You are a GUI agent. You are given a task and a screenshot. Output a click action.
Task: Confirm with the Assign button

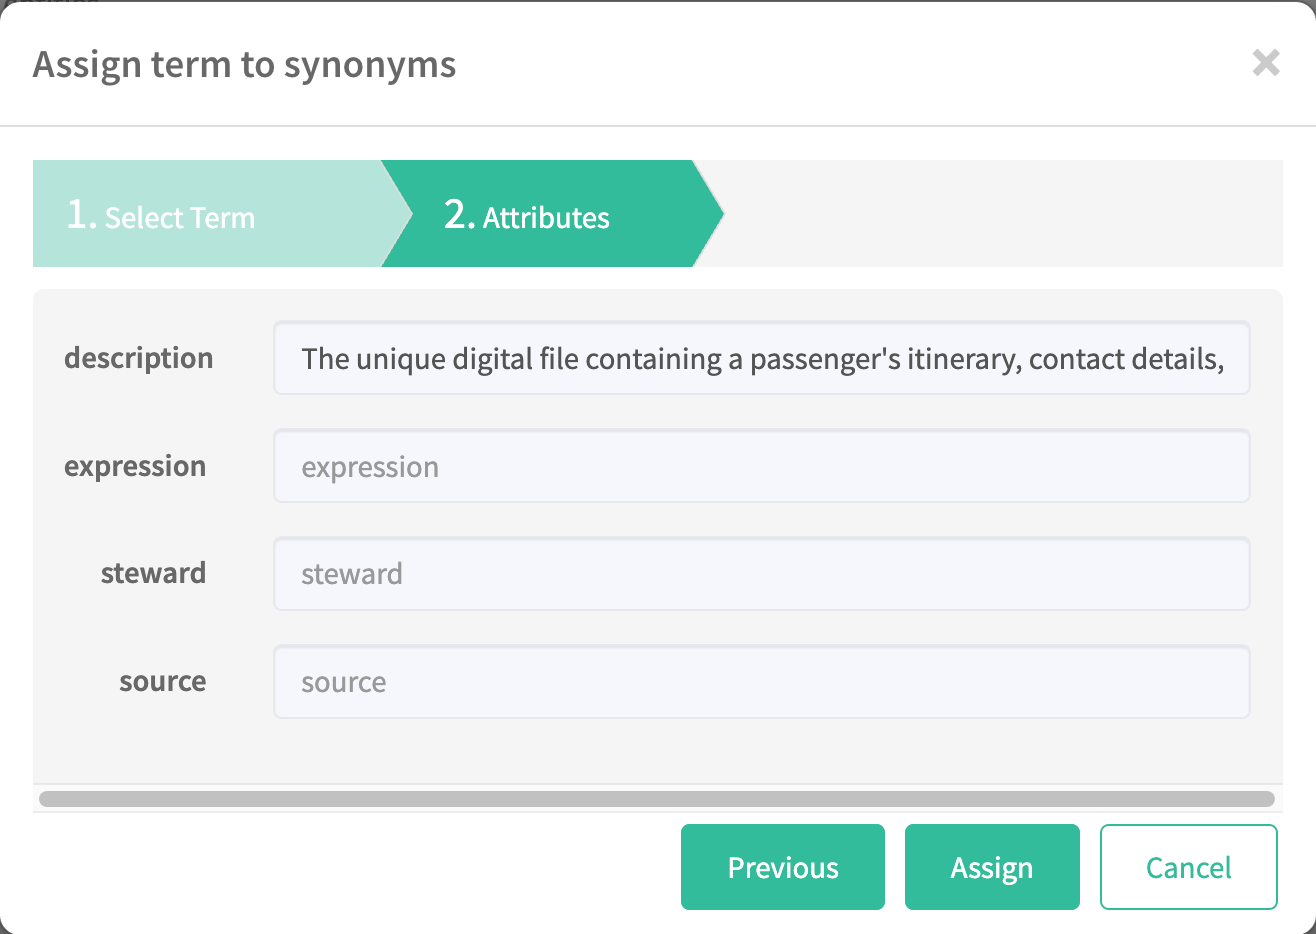coord(991,867)
